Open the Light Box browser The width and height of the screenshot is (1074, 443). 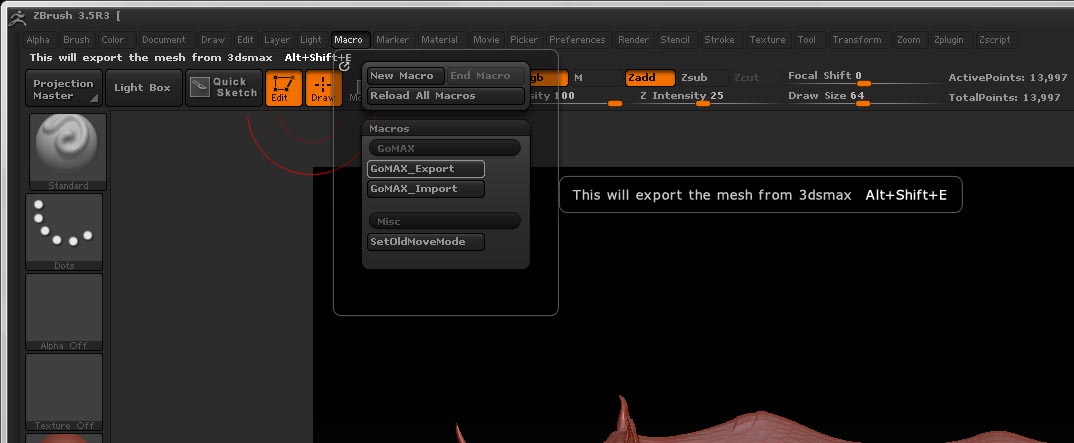coord(142,88)
